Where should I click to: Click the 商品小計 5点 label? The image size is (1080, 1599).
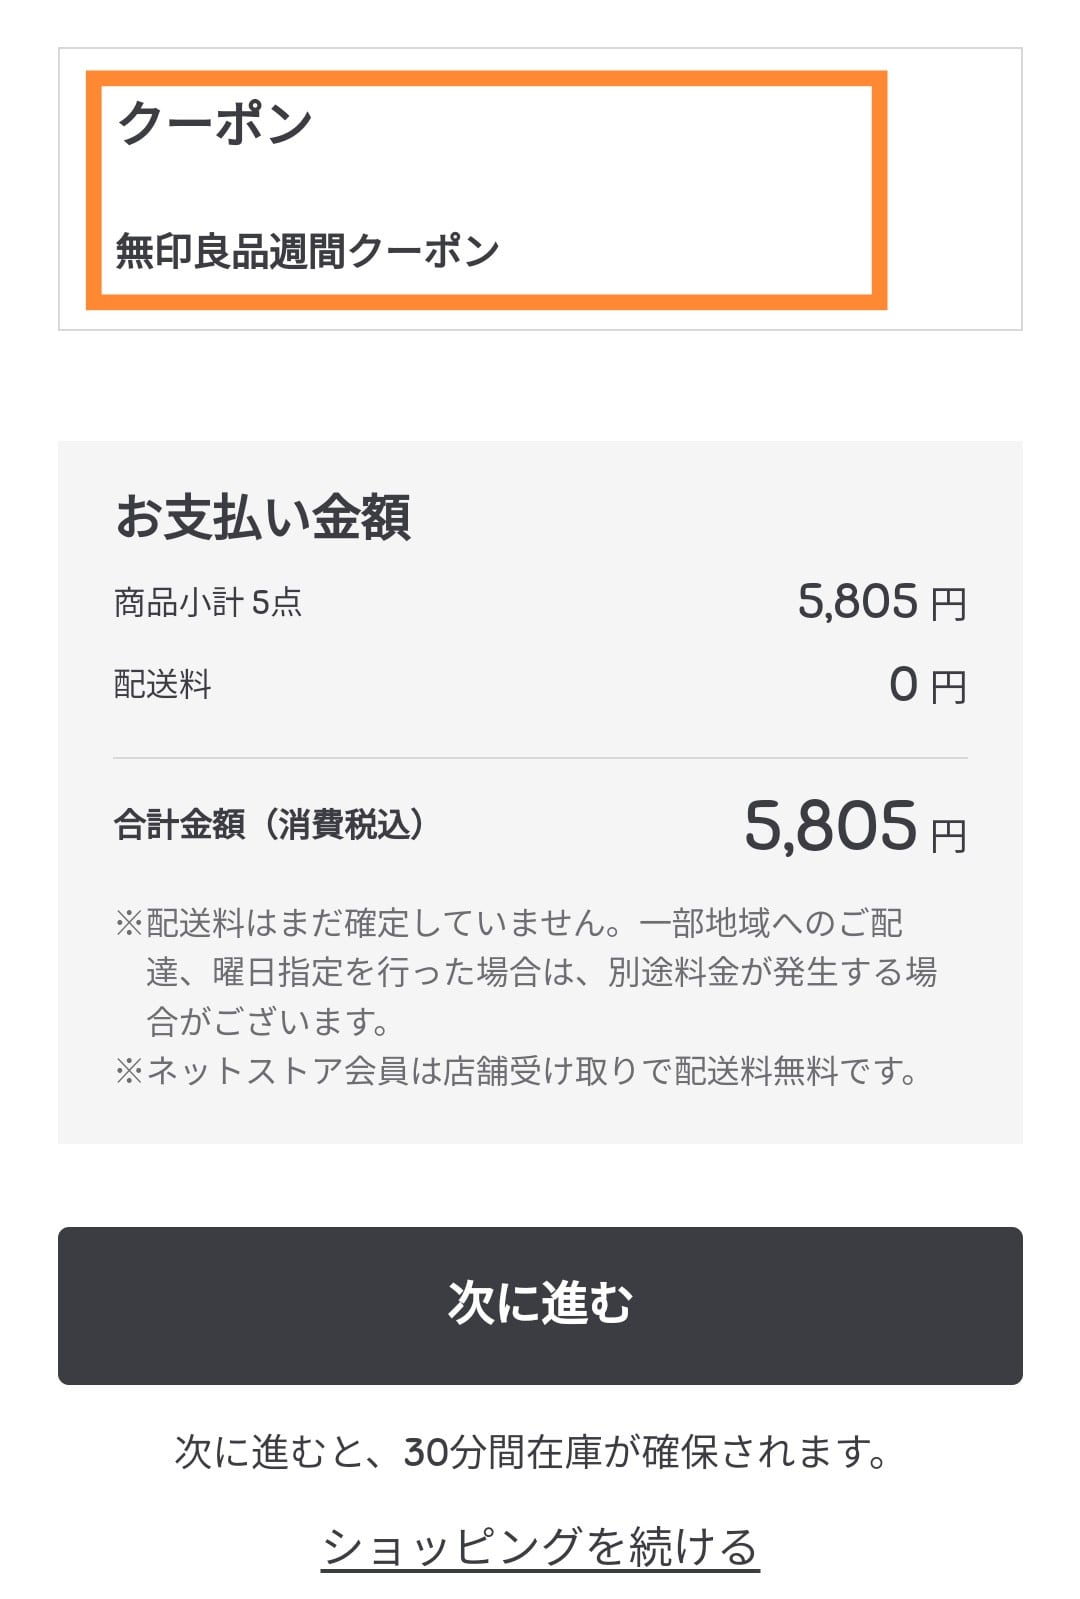(x=208, y=603)
